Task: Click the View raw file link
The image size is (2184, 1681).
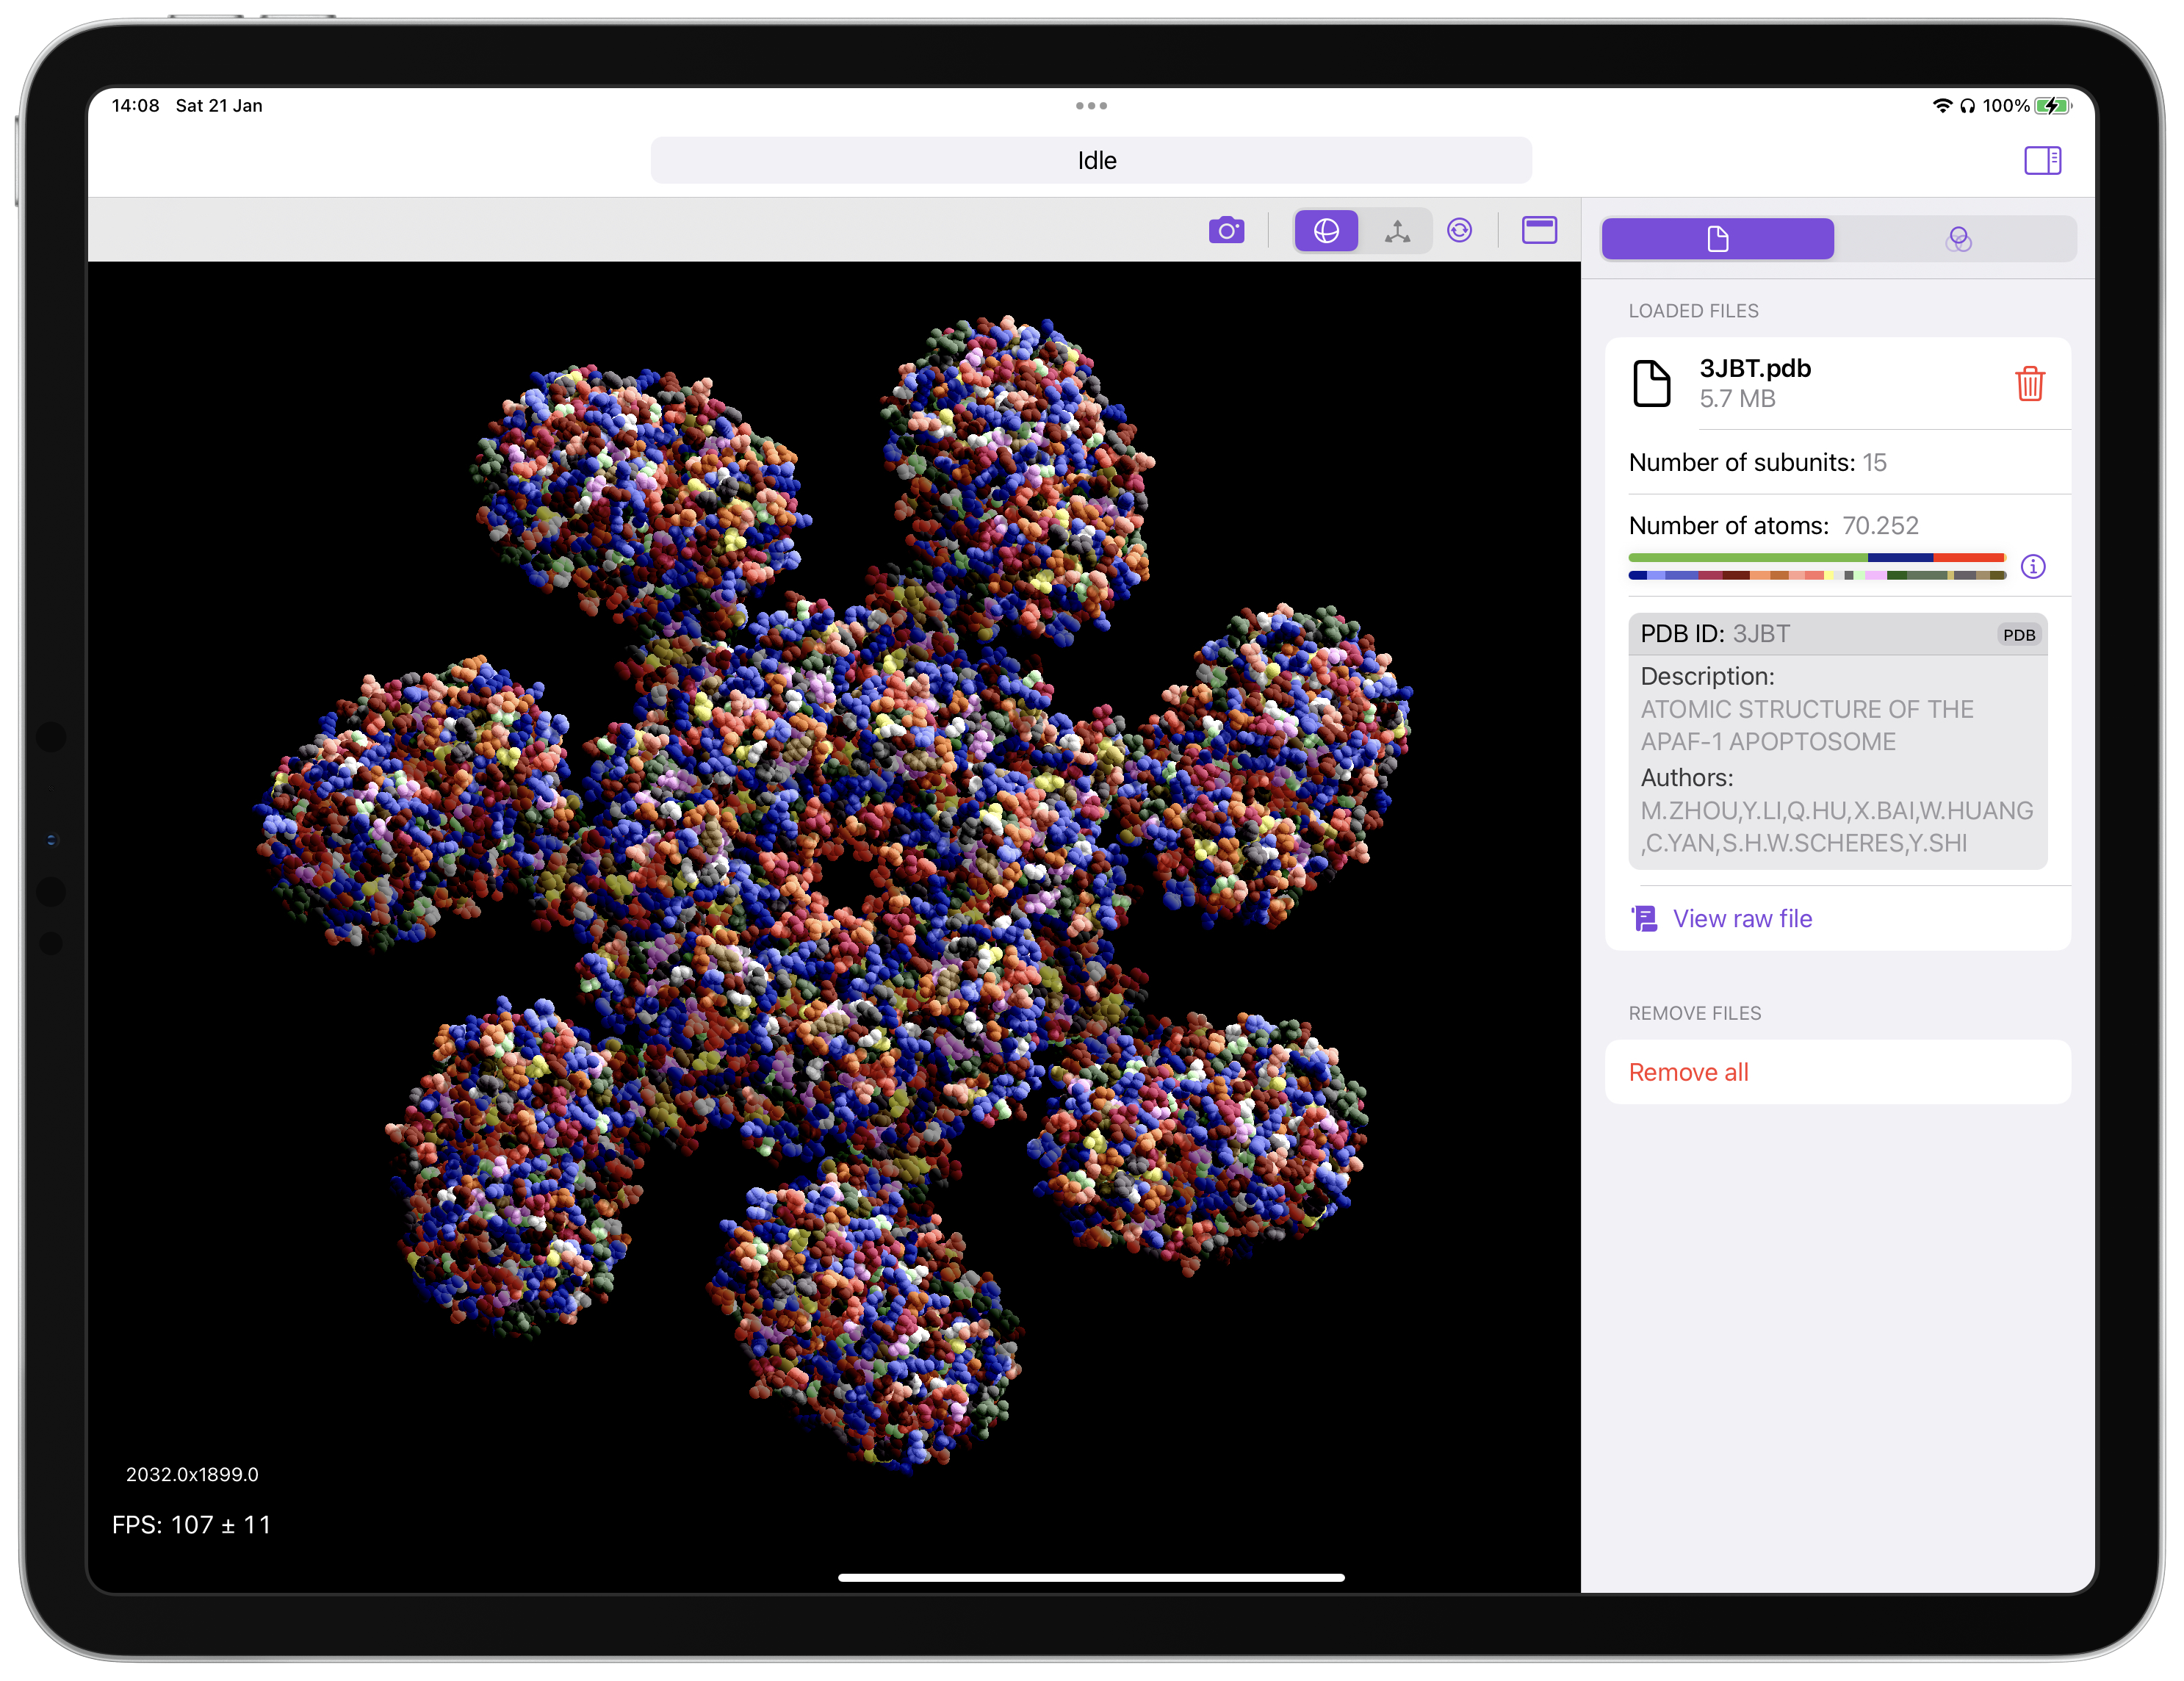Action: point(1742,918)
